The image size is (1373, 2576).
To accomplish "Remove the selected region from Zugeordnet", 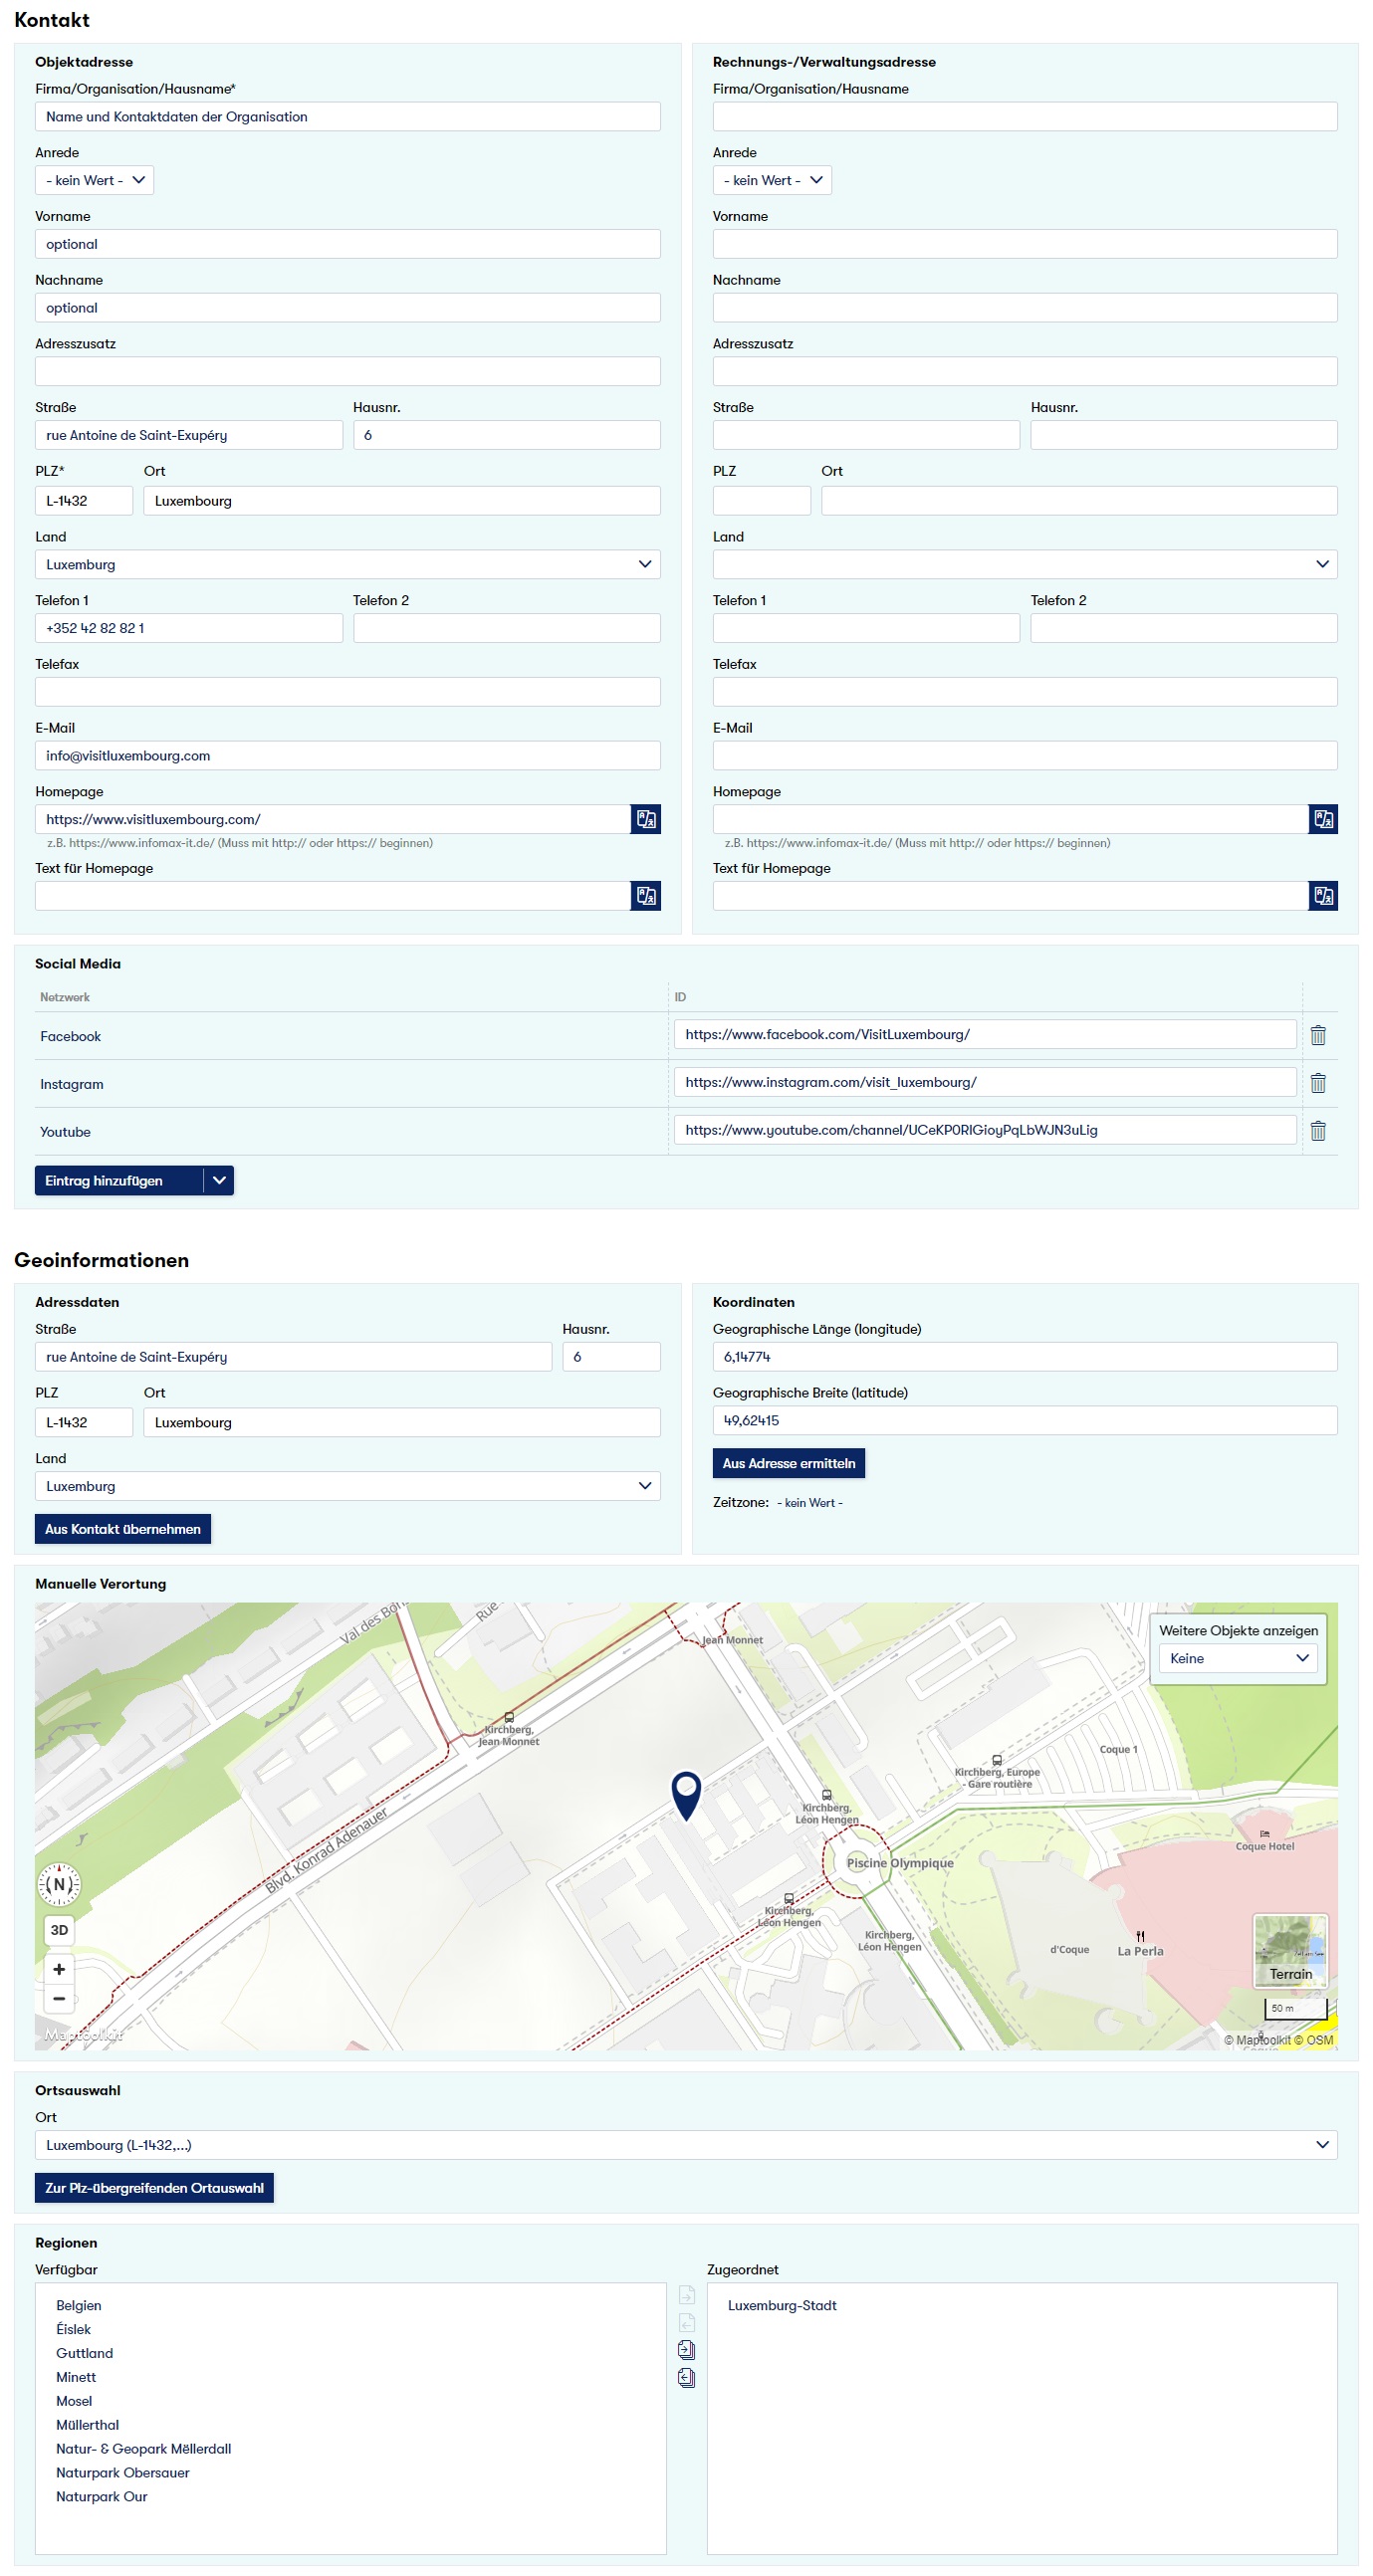I will (x=686, y=2322).
